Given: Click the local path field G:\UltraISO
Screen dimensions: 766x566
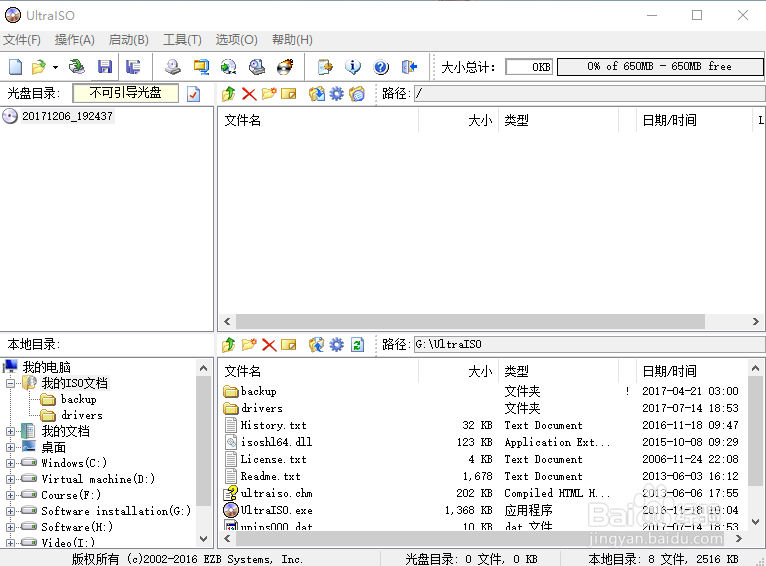Looking at the screenshot, I should [589, 345].
